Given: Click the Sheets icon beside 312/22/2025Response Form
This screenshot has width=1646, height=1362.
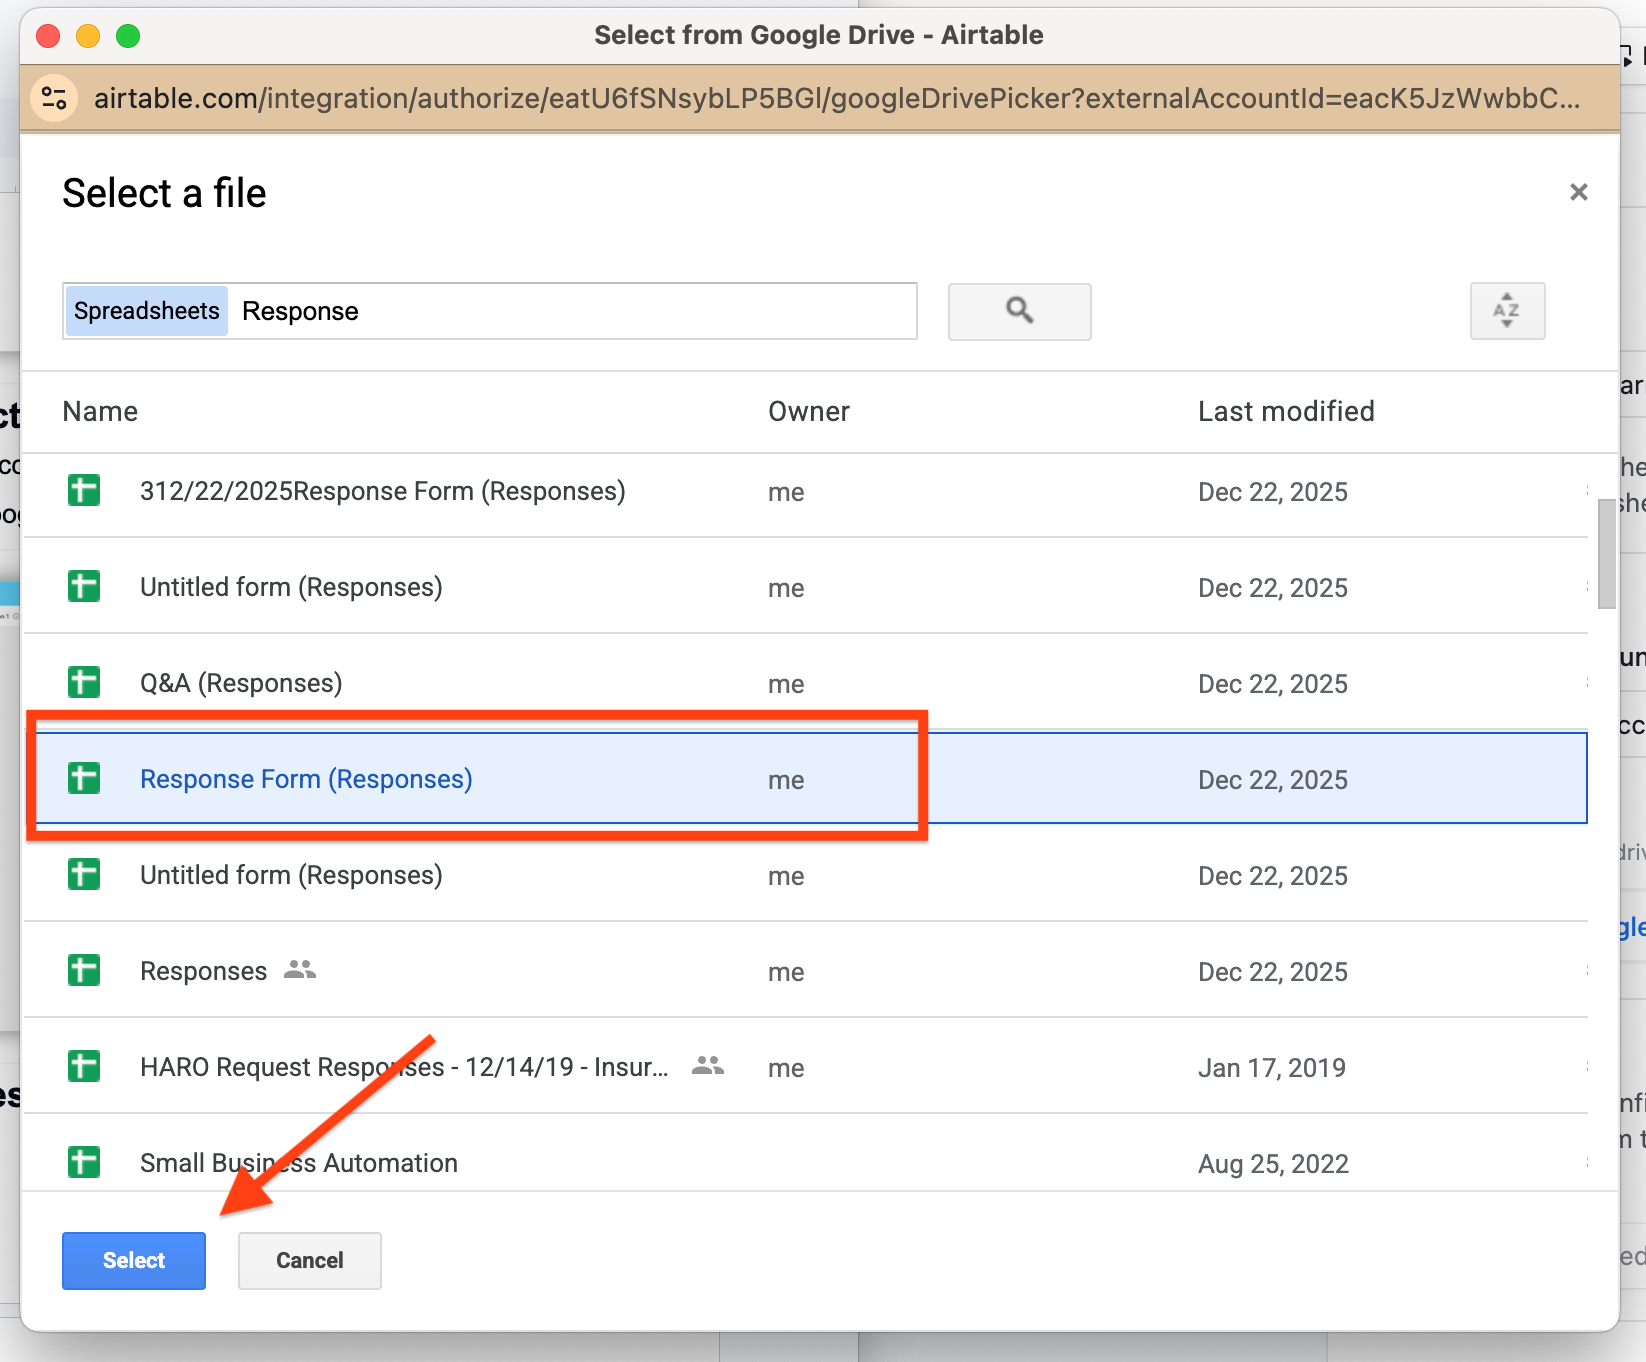Looking at the screenshot, I should pyautogui.click(x=84, y=491).
